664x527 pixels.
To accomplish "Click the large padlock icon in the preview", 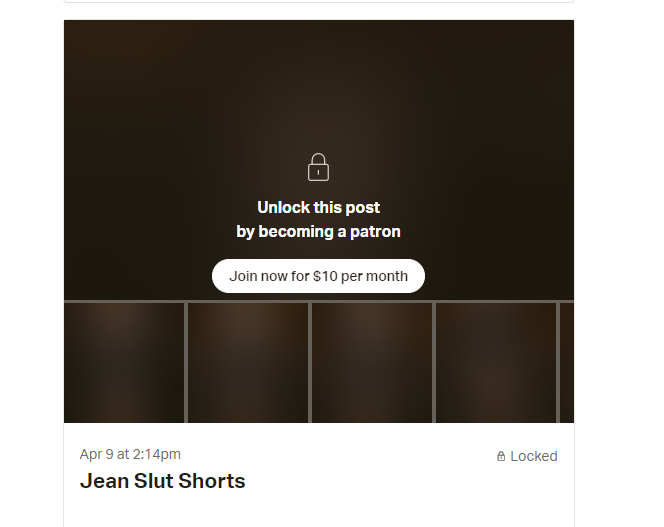I will click(318, 167).
